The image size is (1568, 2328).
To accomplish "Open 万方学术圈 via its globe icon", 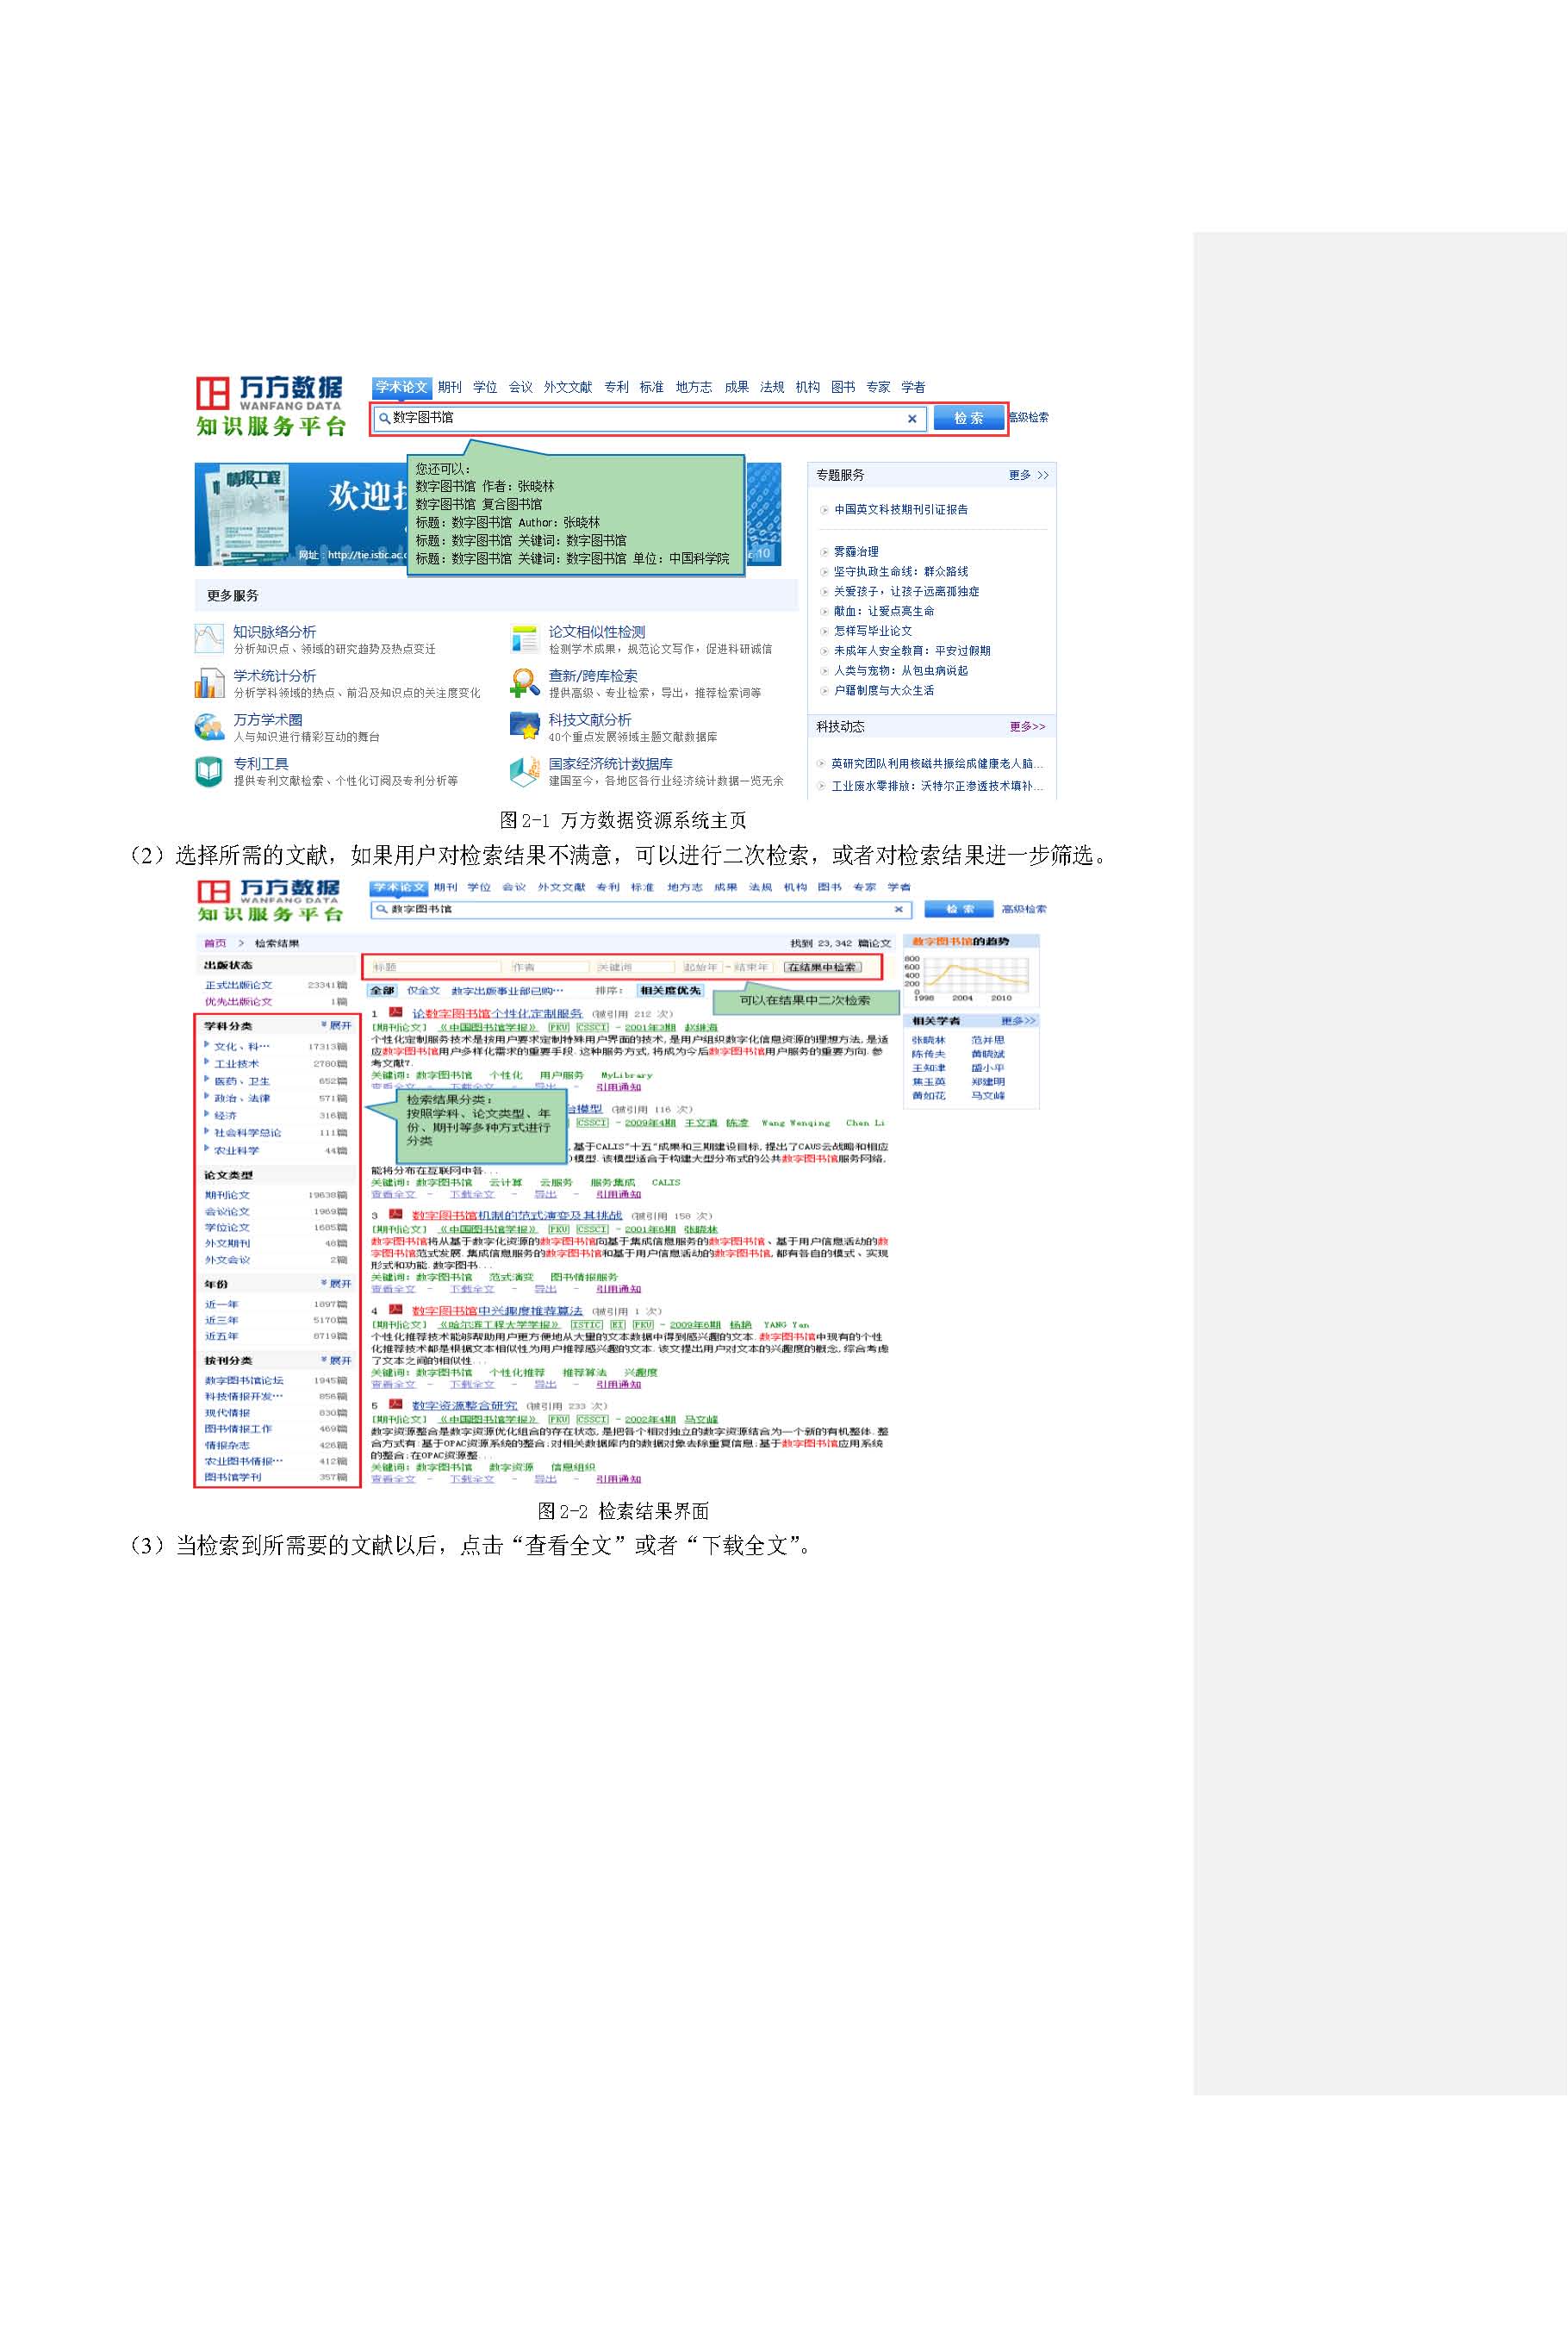I will [x=209, y=726].
